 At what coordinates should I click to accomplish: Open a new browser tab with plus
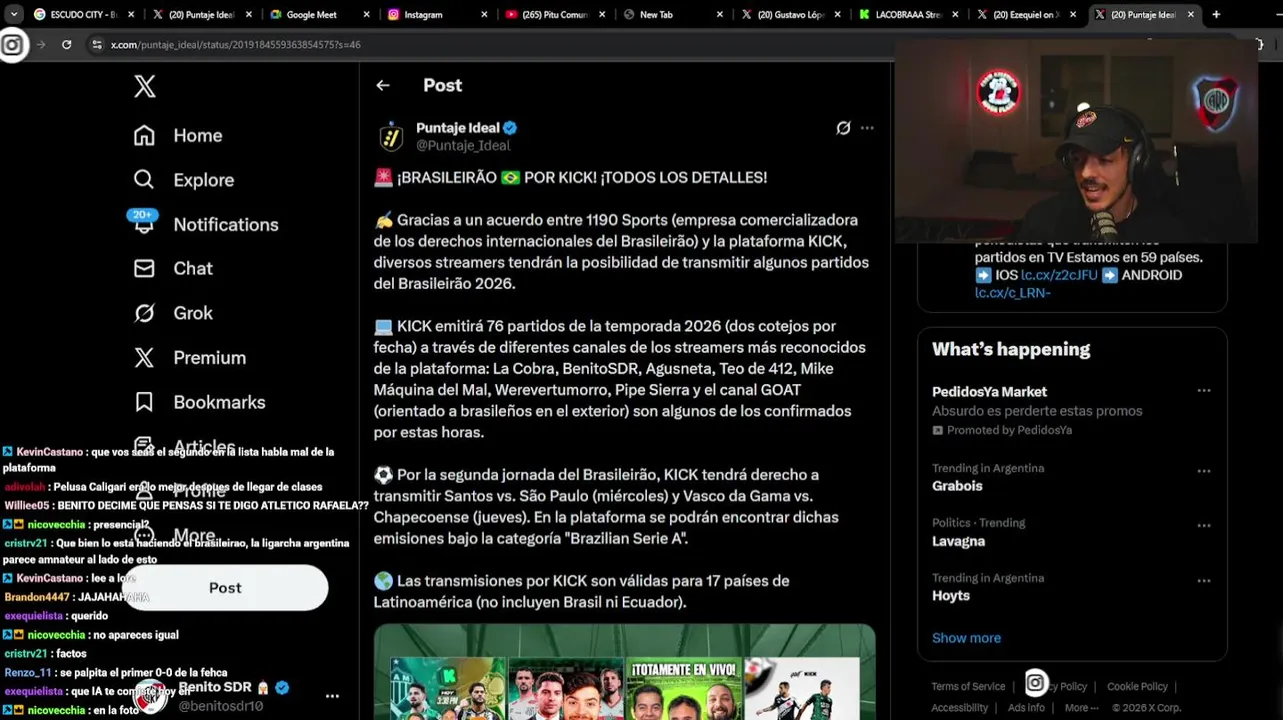click(1216, 15)
